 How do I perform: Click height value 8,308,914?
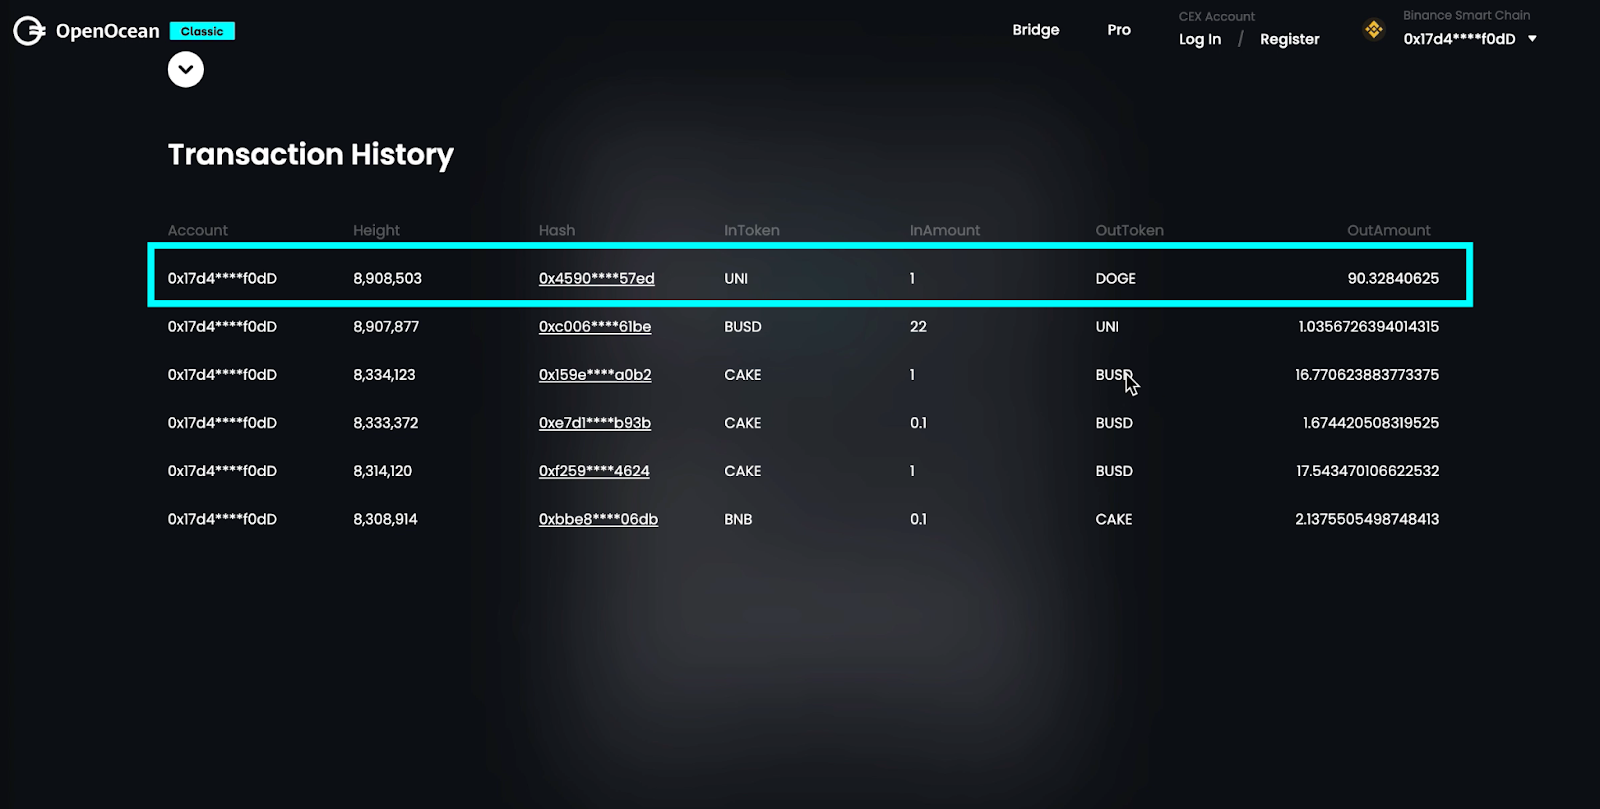coord(385,518)
